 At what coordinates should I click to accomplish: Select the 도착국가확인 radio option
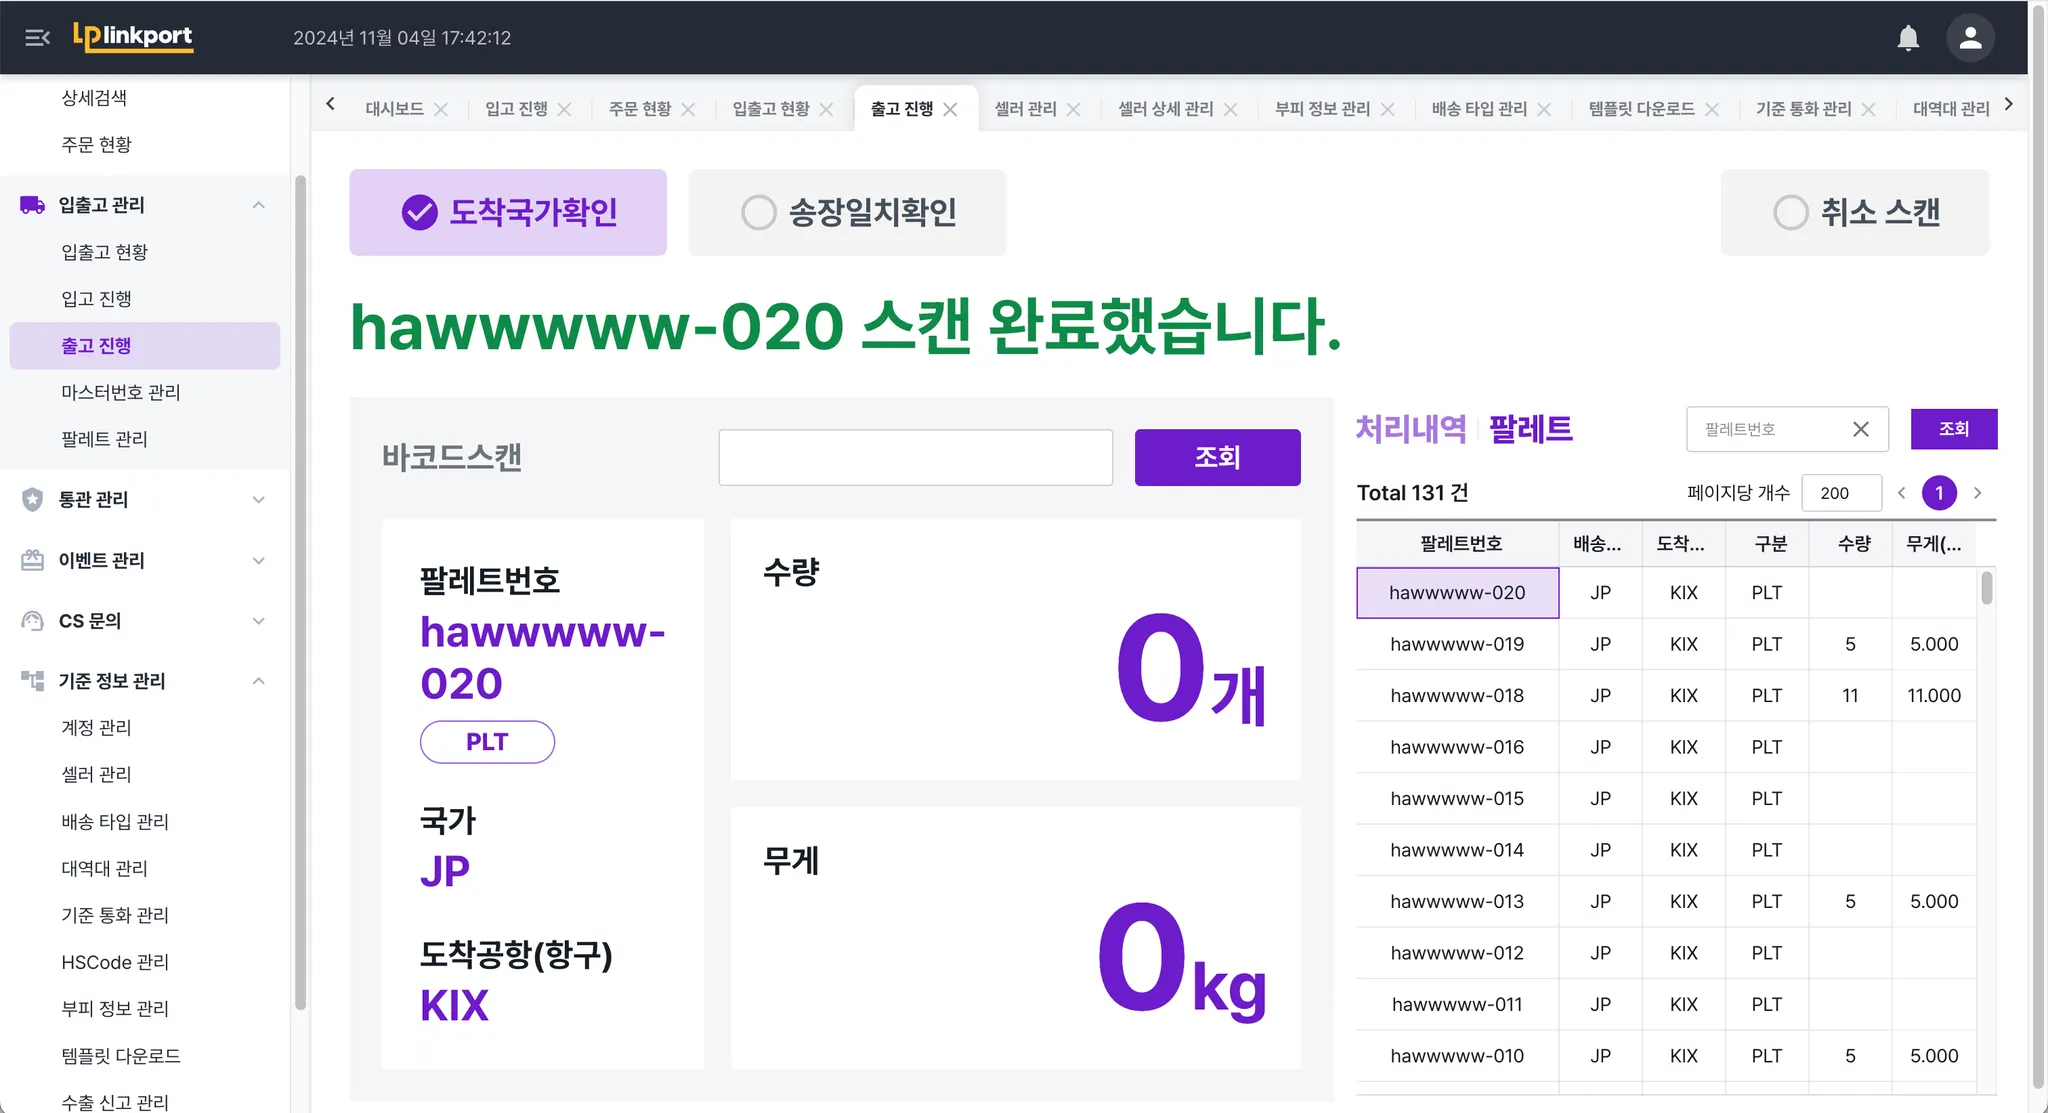(x=420, y=212)
